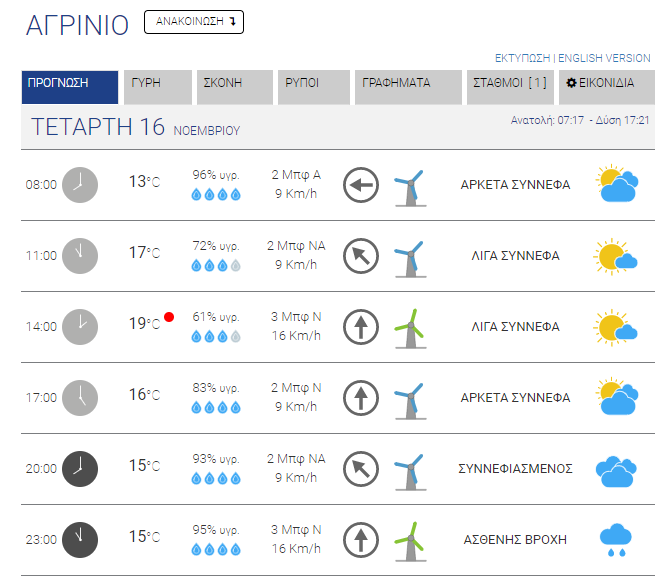Click the 08:00 clock icon

click(x=80, y=185)
